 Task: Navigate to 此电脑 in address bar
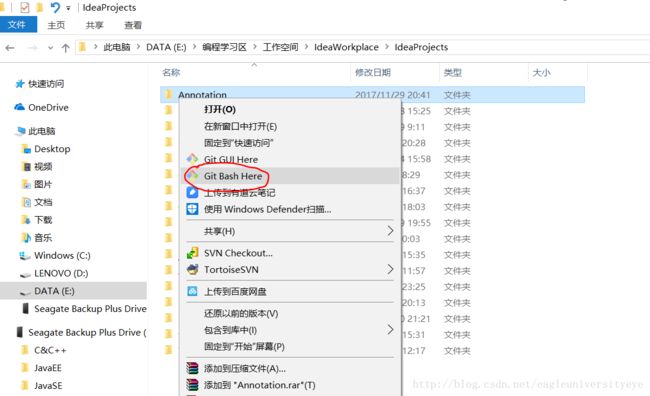click(116, 47)
